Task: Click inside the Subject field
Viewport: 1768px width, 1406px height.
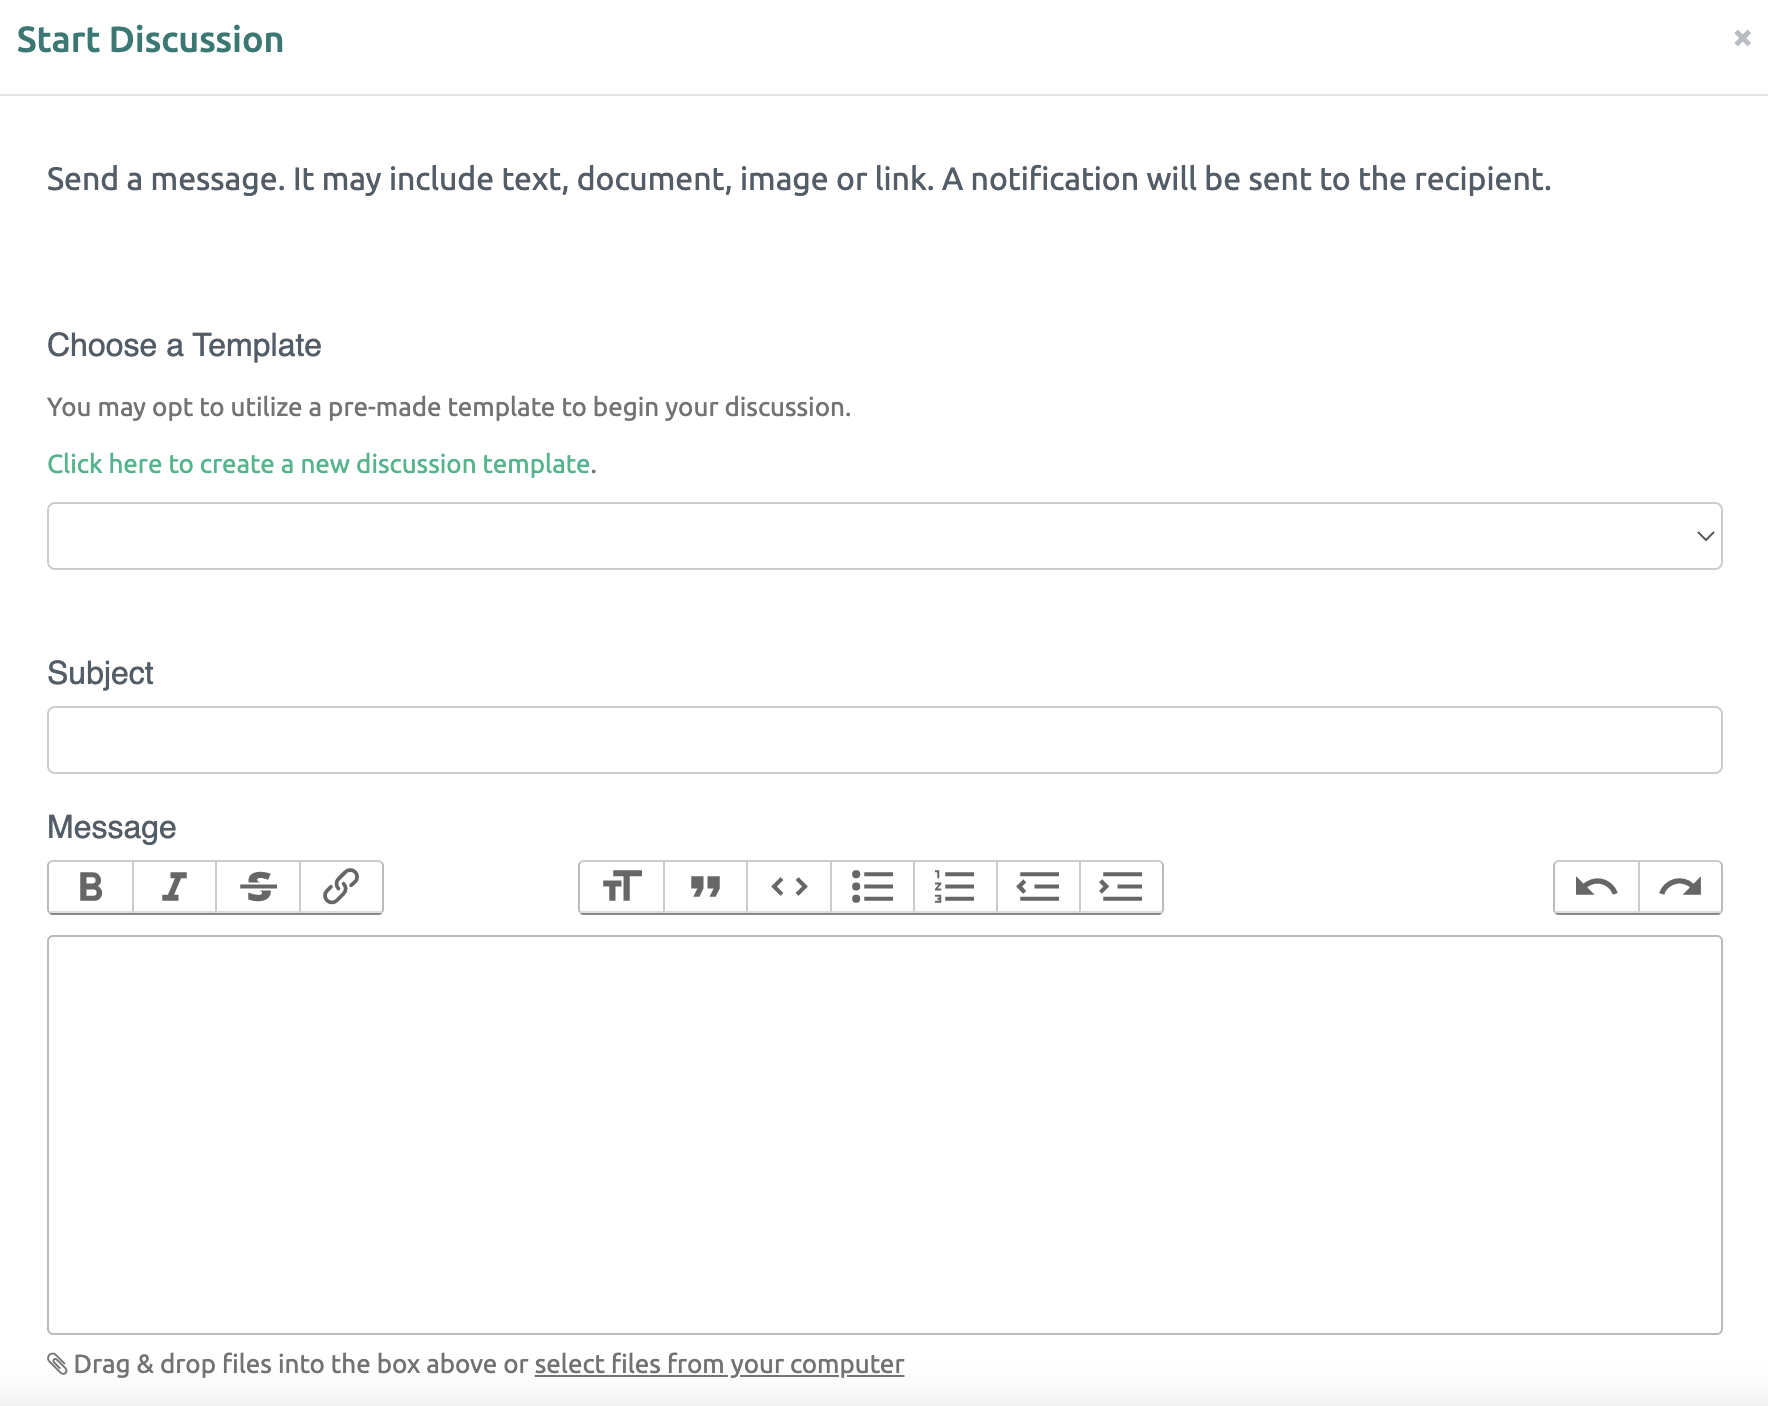Action: [884, 739]
